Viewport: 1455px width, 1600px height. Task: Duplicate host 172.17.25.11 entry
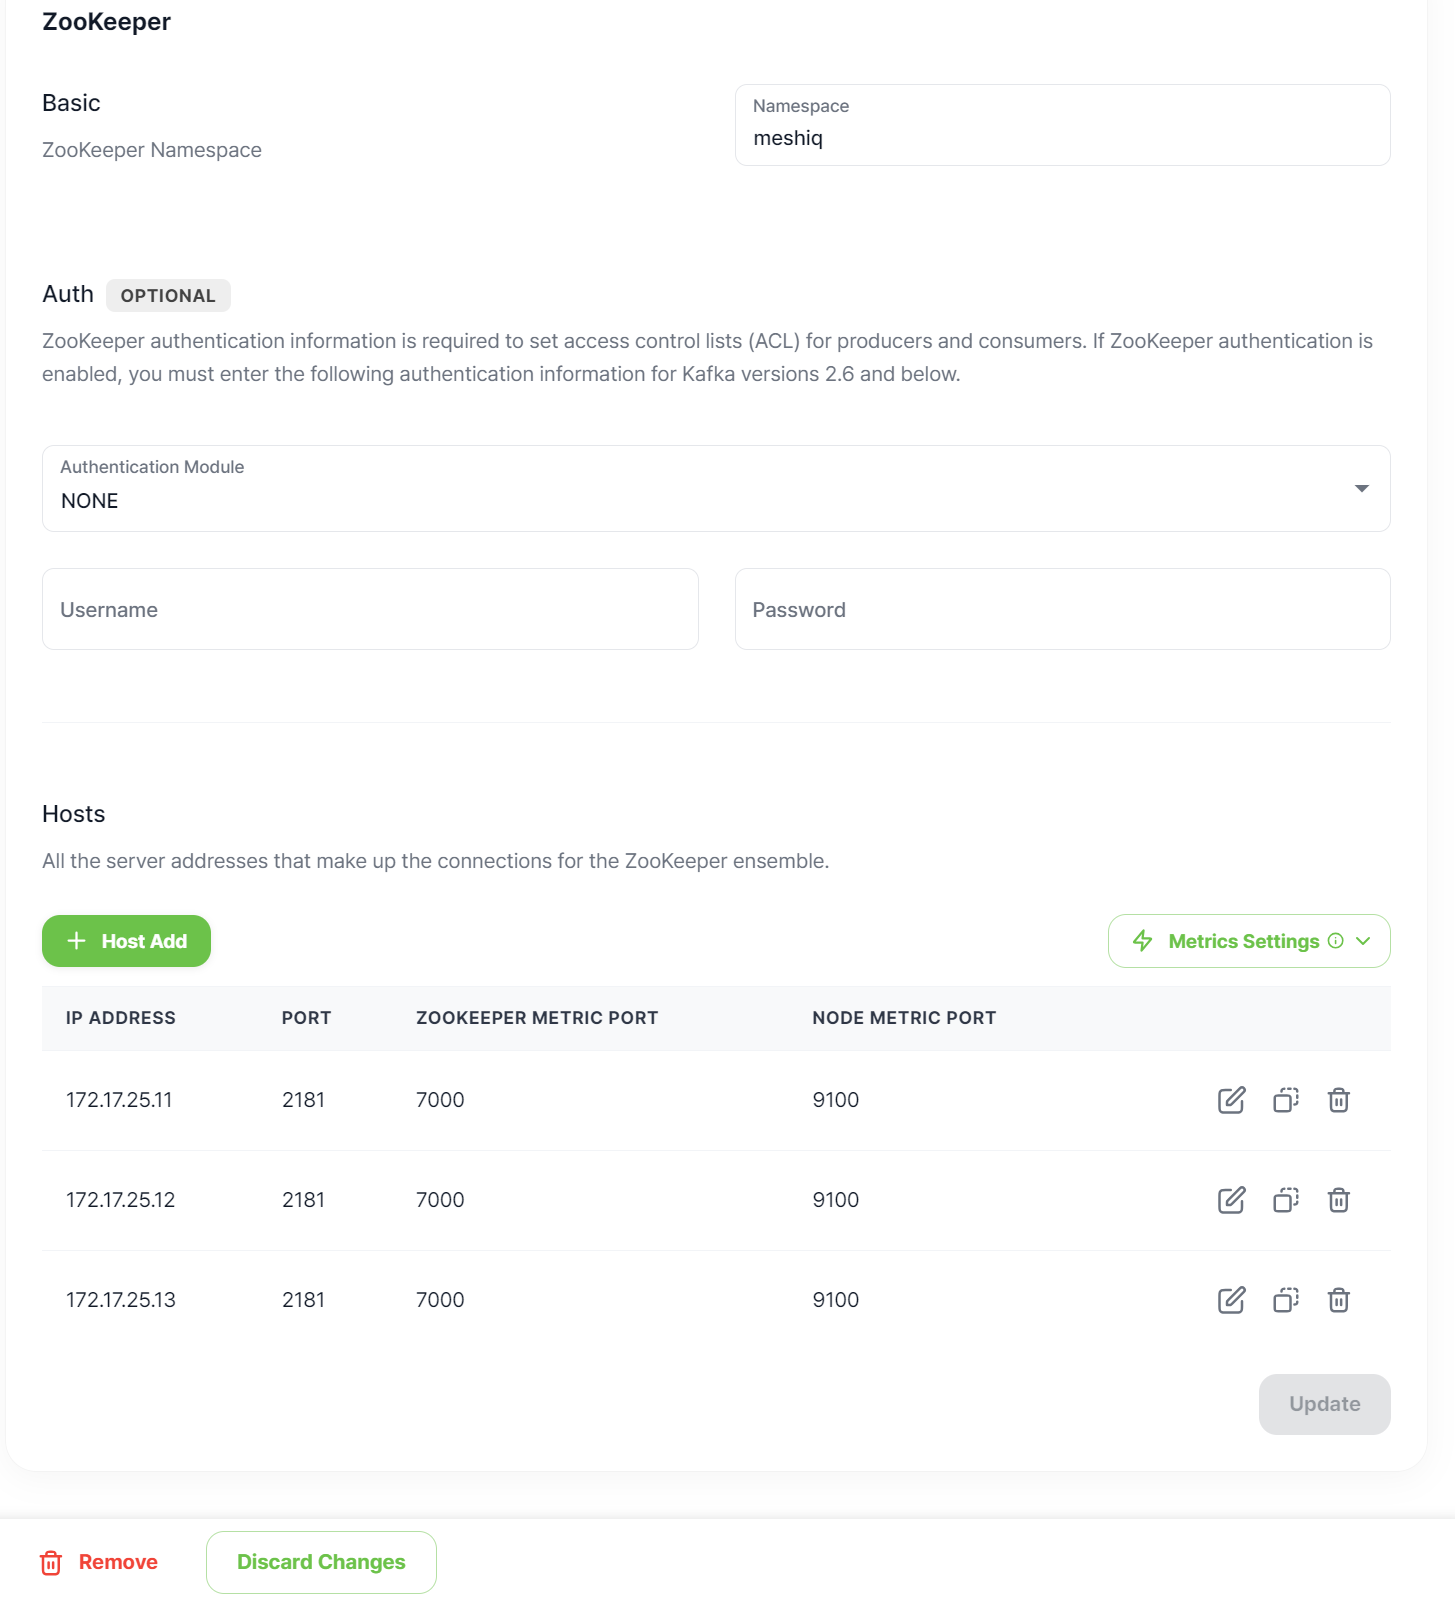[1285, 1100]
